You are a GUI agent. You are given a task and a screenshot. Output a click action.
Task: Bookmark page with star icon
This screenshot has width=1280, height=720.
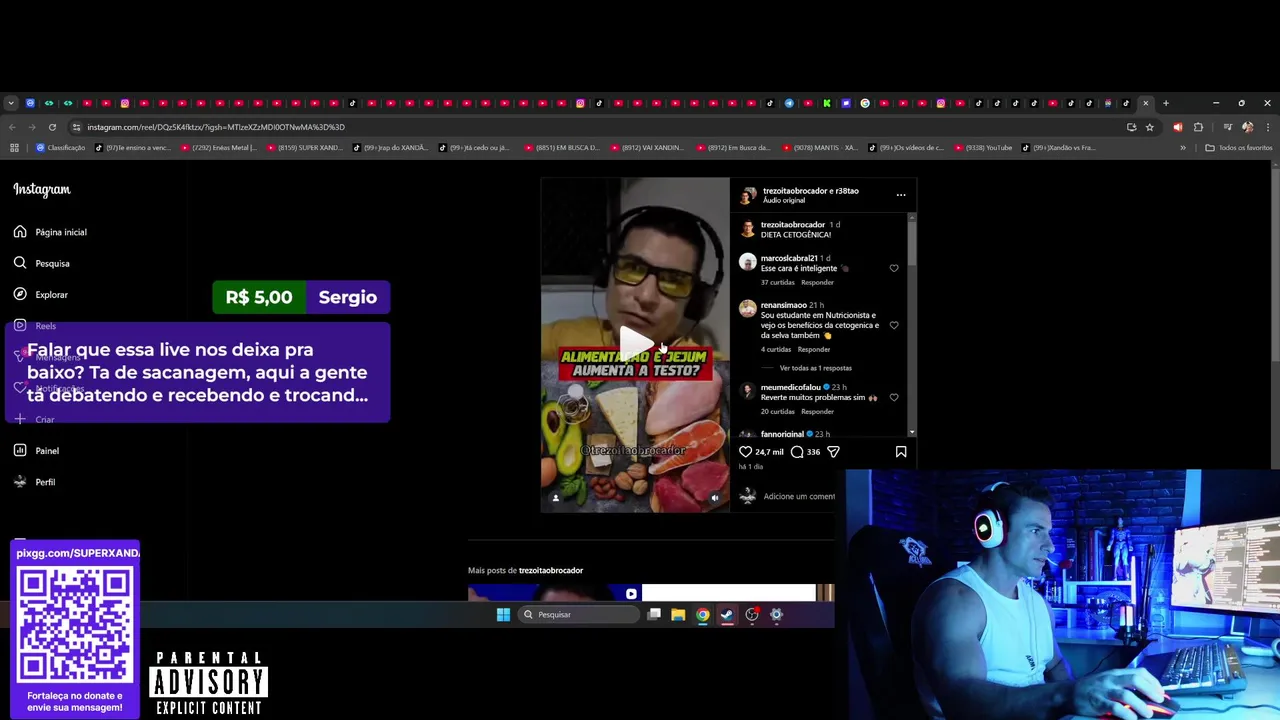click(x=1149, y=127)
